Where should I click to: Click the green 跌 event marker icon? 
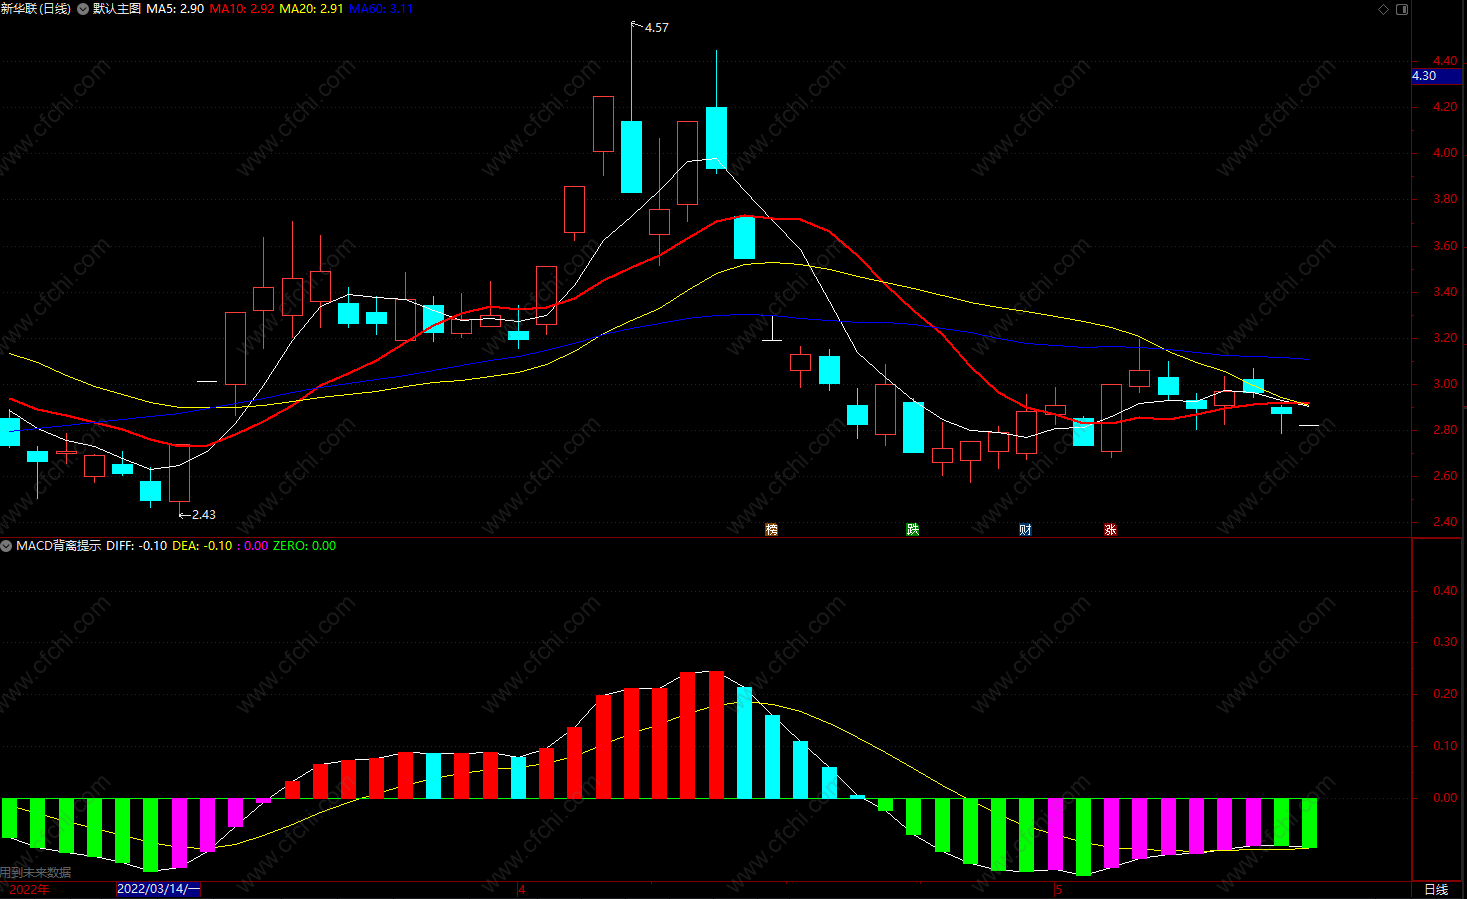click(x=912, y=530)
